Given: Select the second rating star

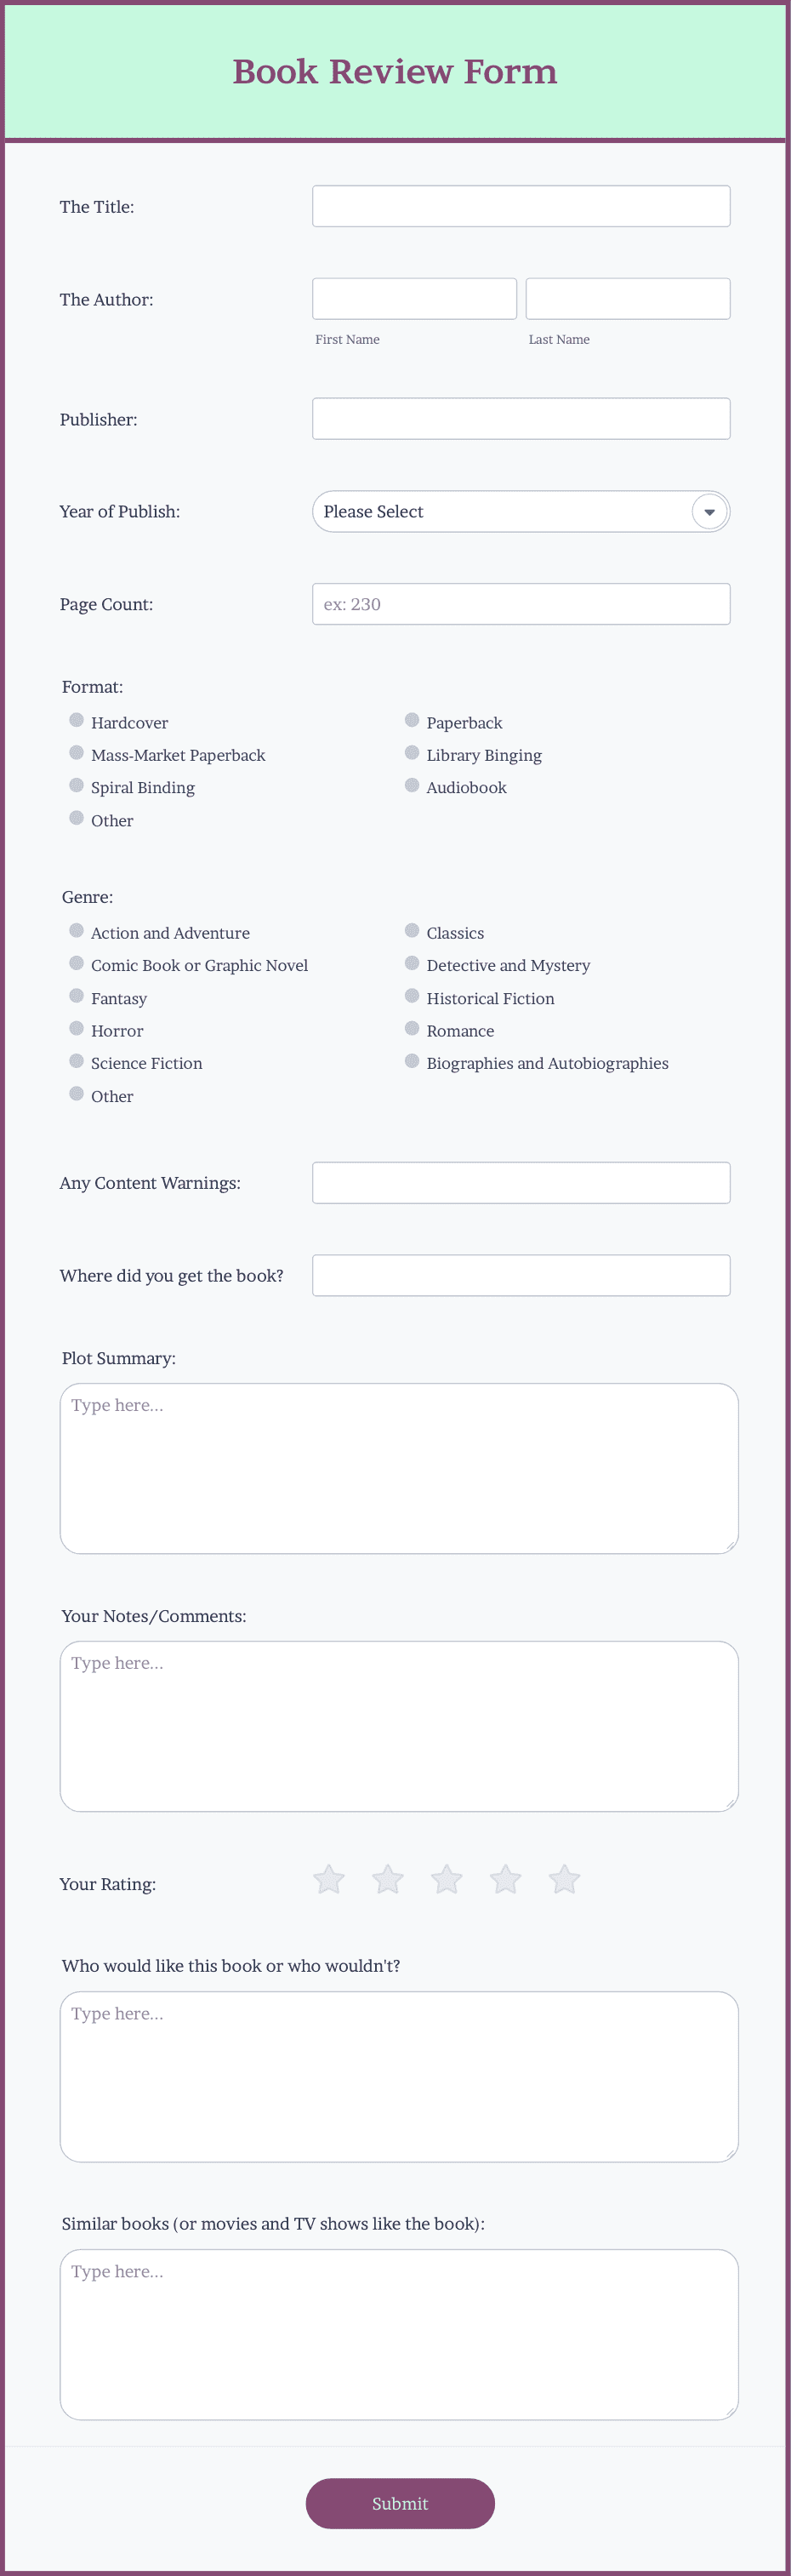Looking at the screenshot, I should [x=388, y=1879].
